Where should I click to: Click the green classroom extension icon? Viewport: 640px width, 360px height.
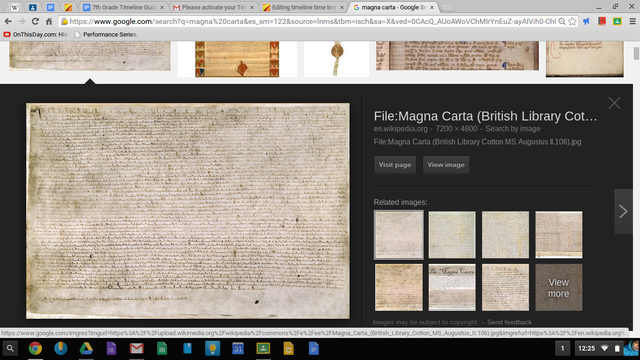(x=617, y=21)
